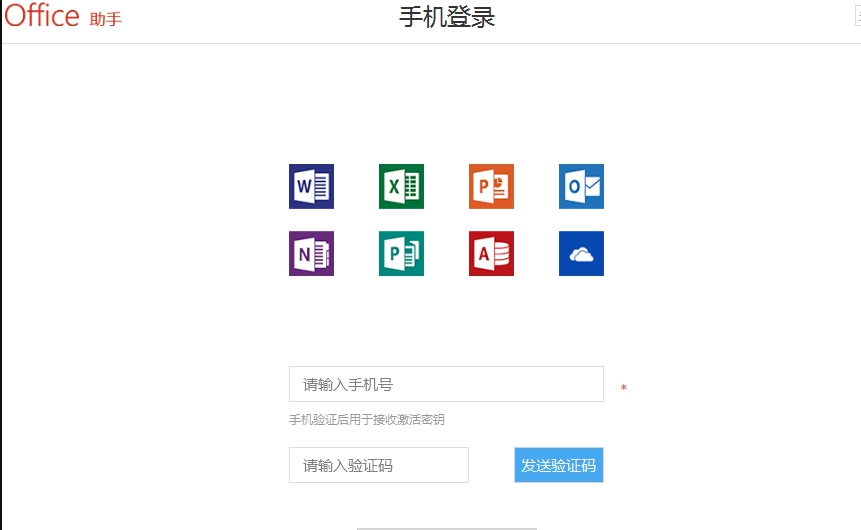Click the Word application icon

point(311,186)
